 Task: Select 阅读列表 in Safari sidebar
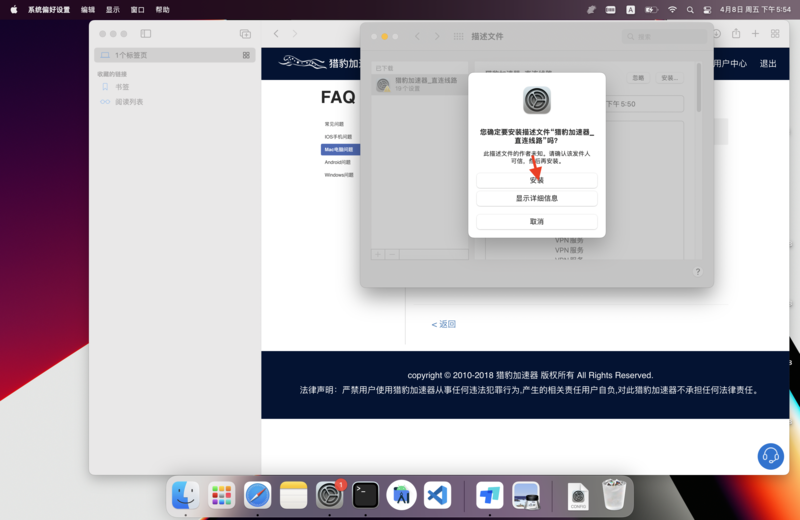(128, 102)
